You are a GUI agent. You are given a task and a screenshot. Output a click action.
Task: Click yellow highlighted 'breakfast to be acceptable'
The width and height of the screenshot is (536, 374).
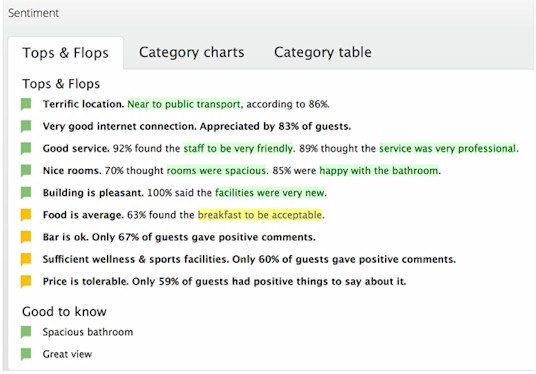[260, 215]
